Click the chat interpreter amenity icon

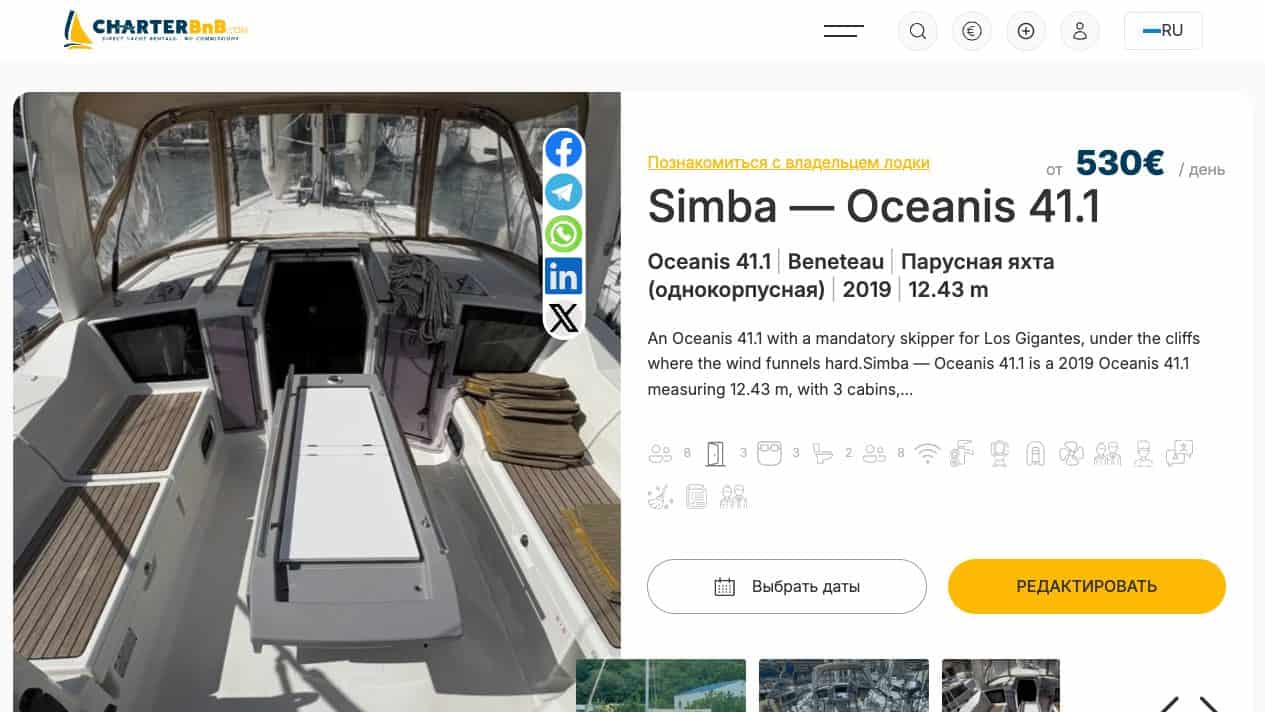[x=1179, y=452]
